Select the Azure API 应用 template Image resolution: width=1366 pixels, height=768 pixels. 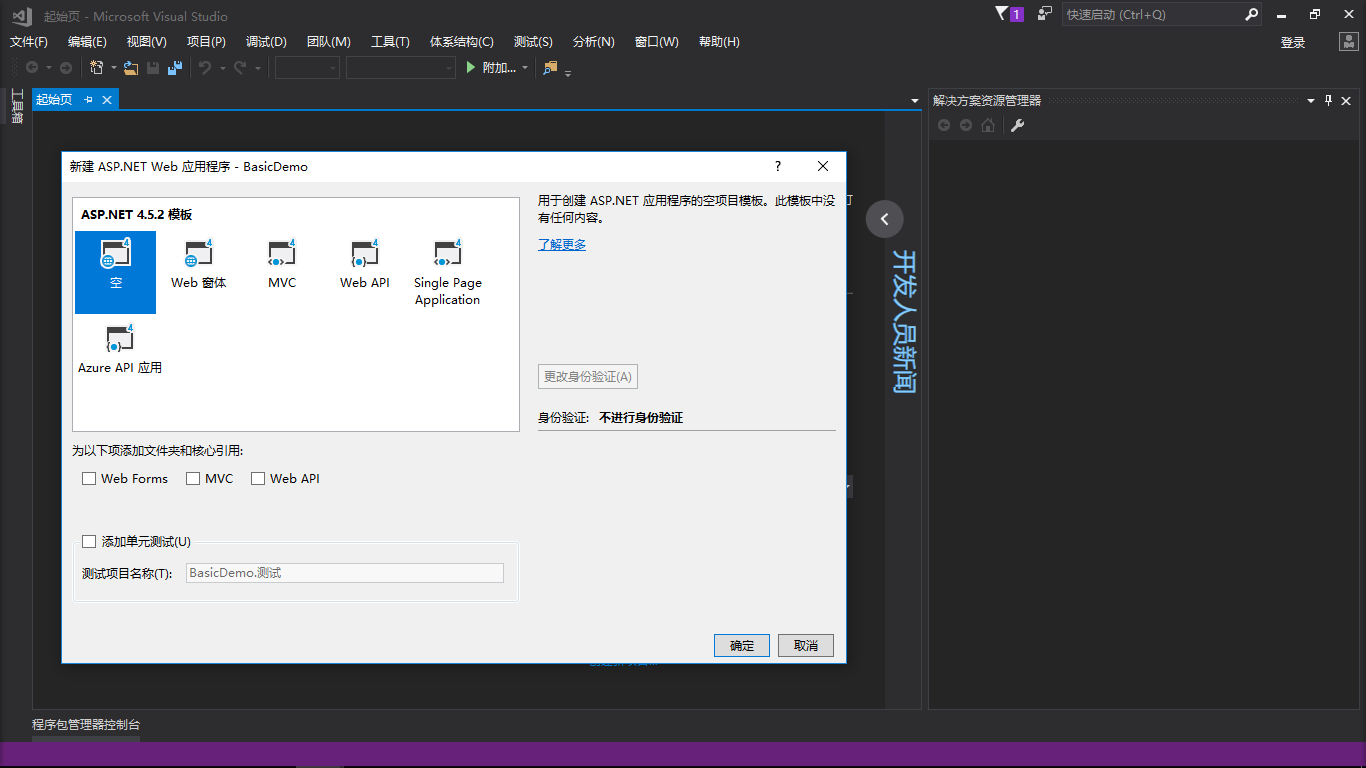coord(120,349)
